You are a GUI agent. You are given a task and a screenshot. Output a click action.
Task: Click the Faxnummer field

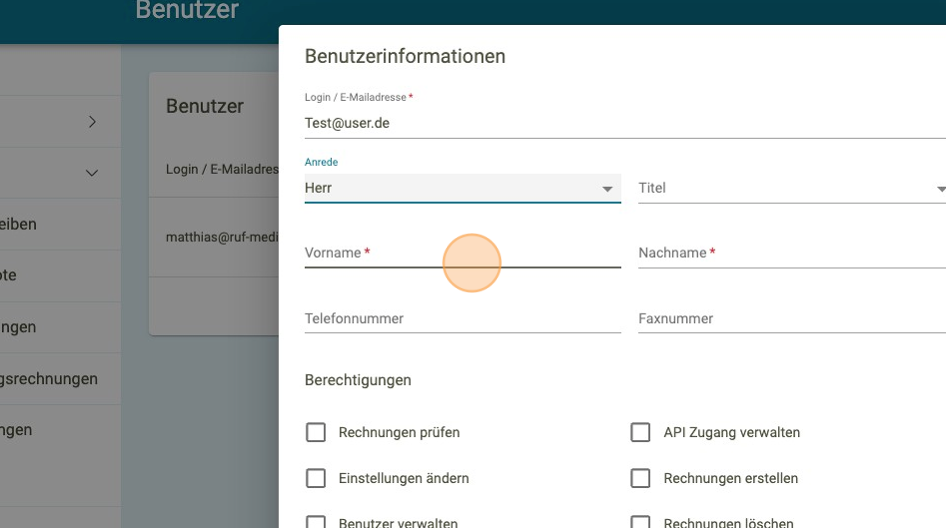(792, 319)
